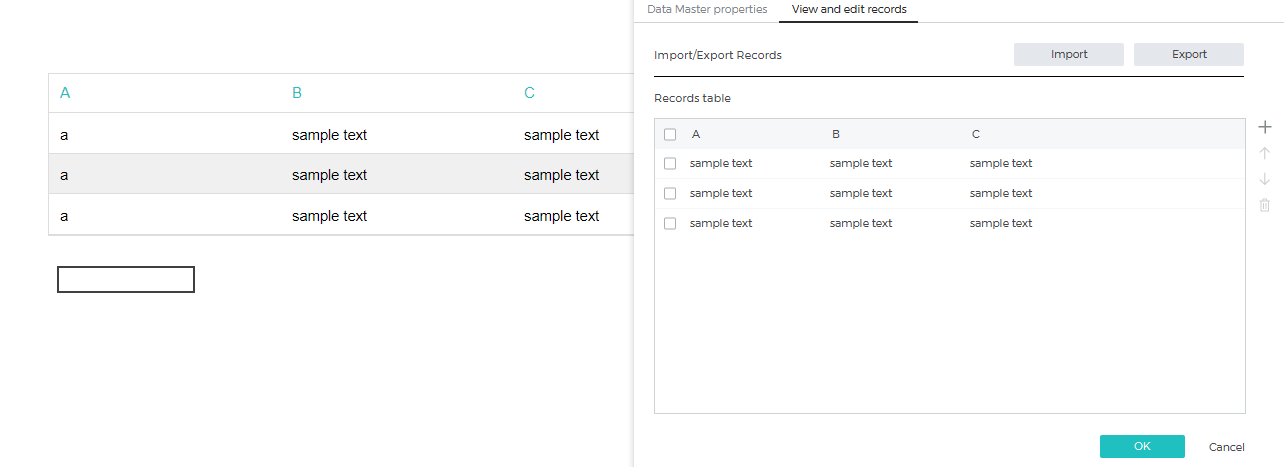This screenshot has width=1284, height=467.
Task: Switch to Data Master properties tab
Action: pos(707,9)
